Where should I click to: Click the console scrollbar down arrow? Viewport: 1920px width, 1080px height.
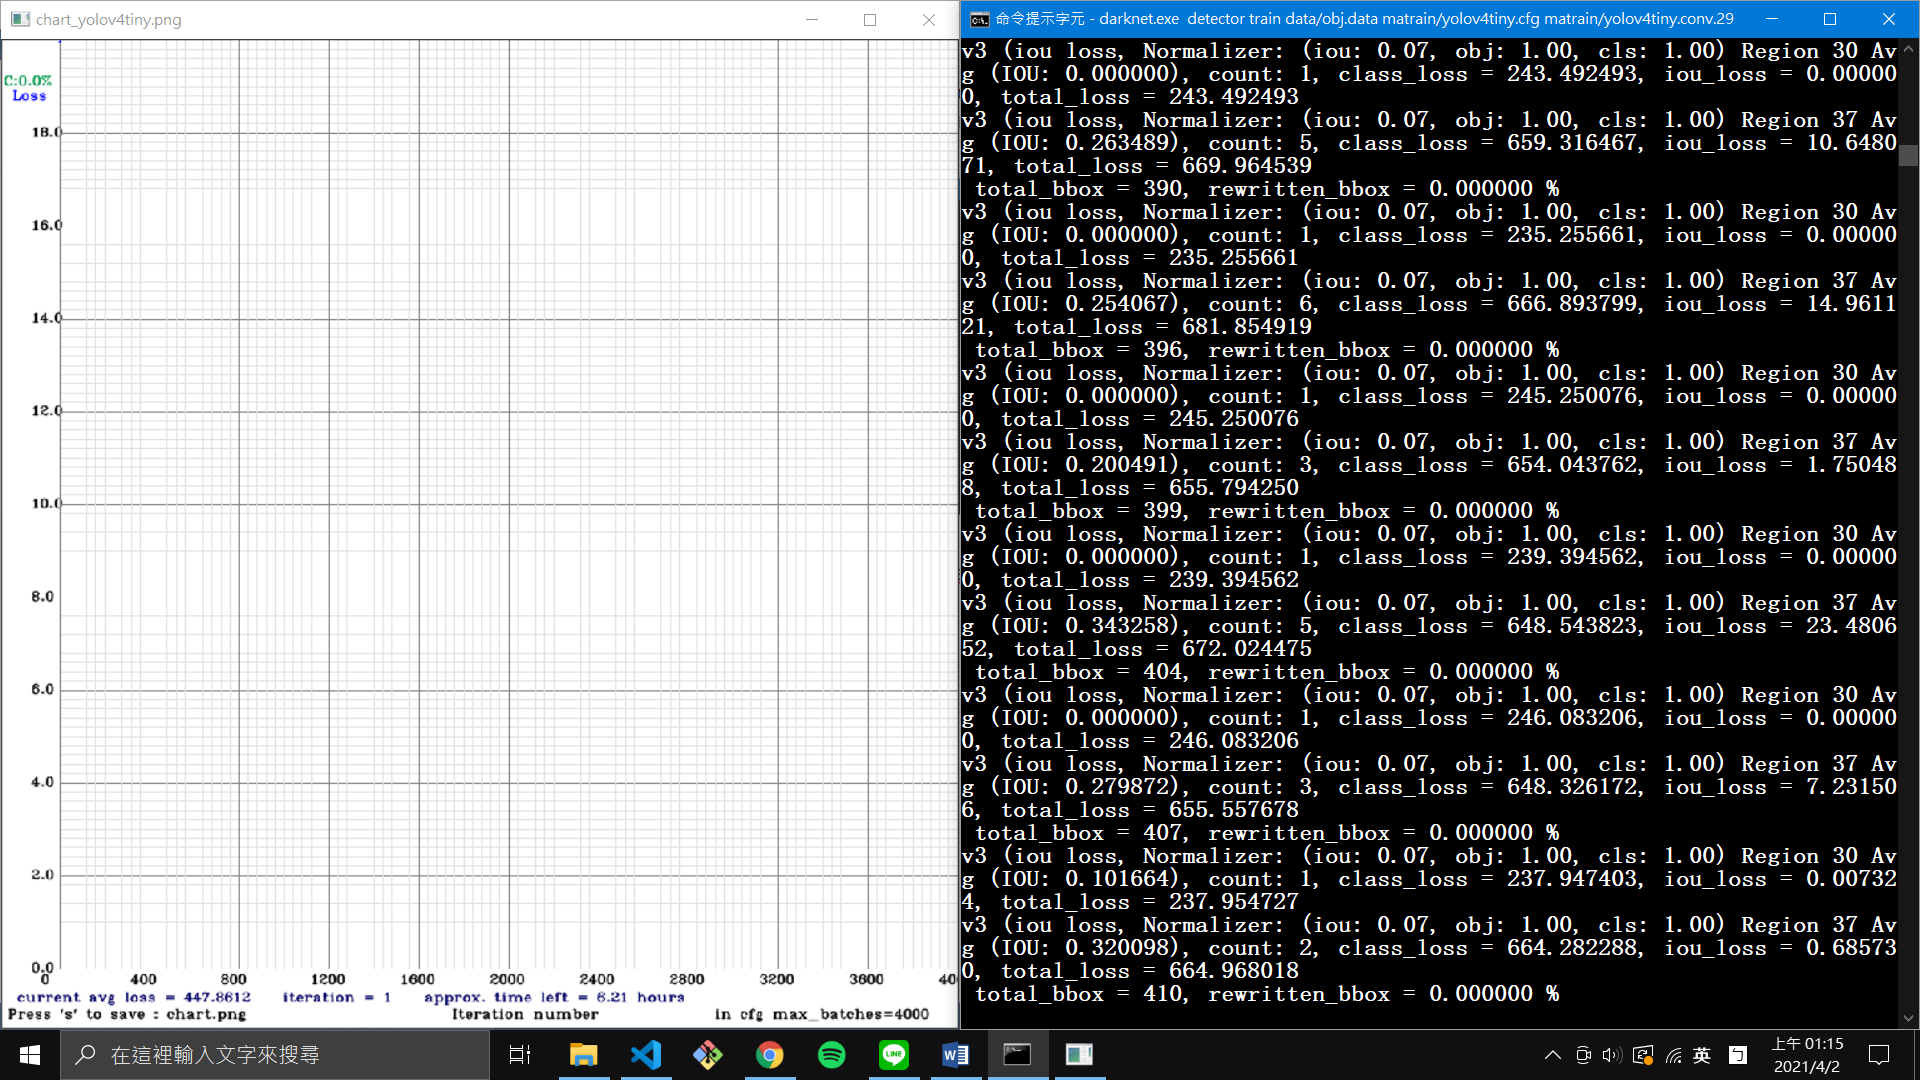(1909, 1018)
